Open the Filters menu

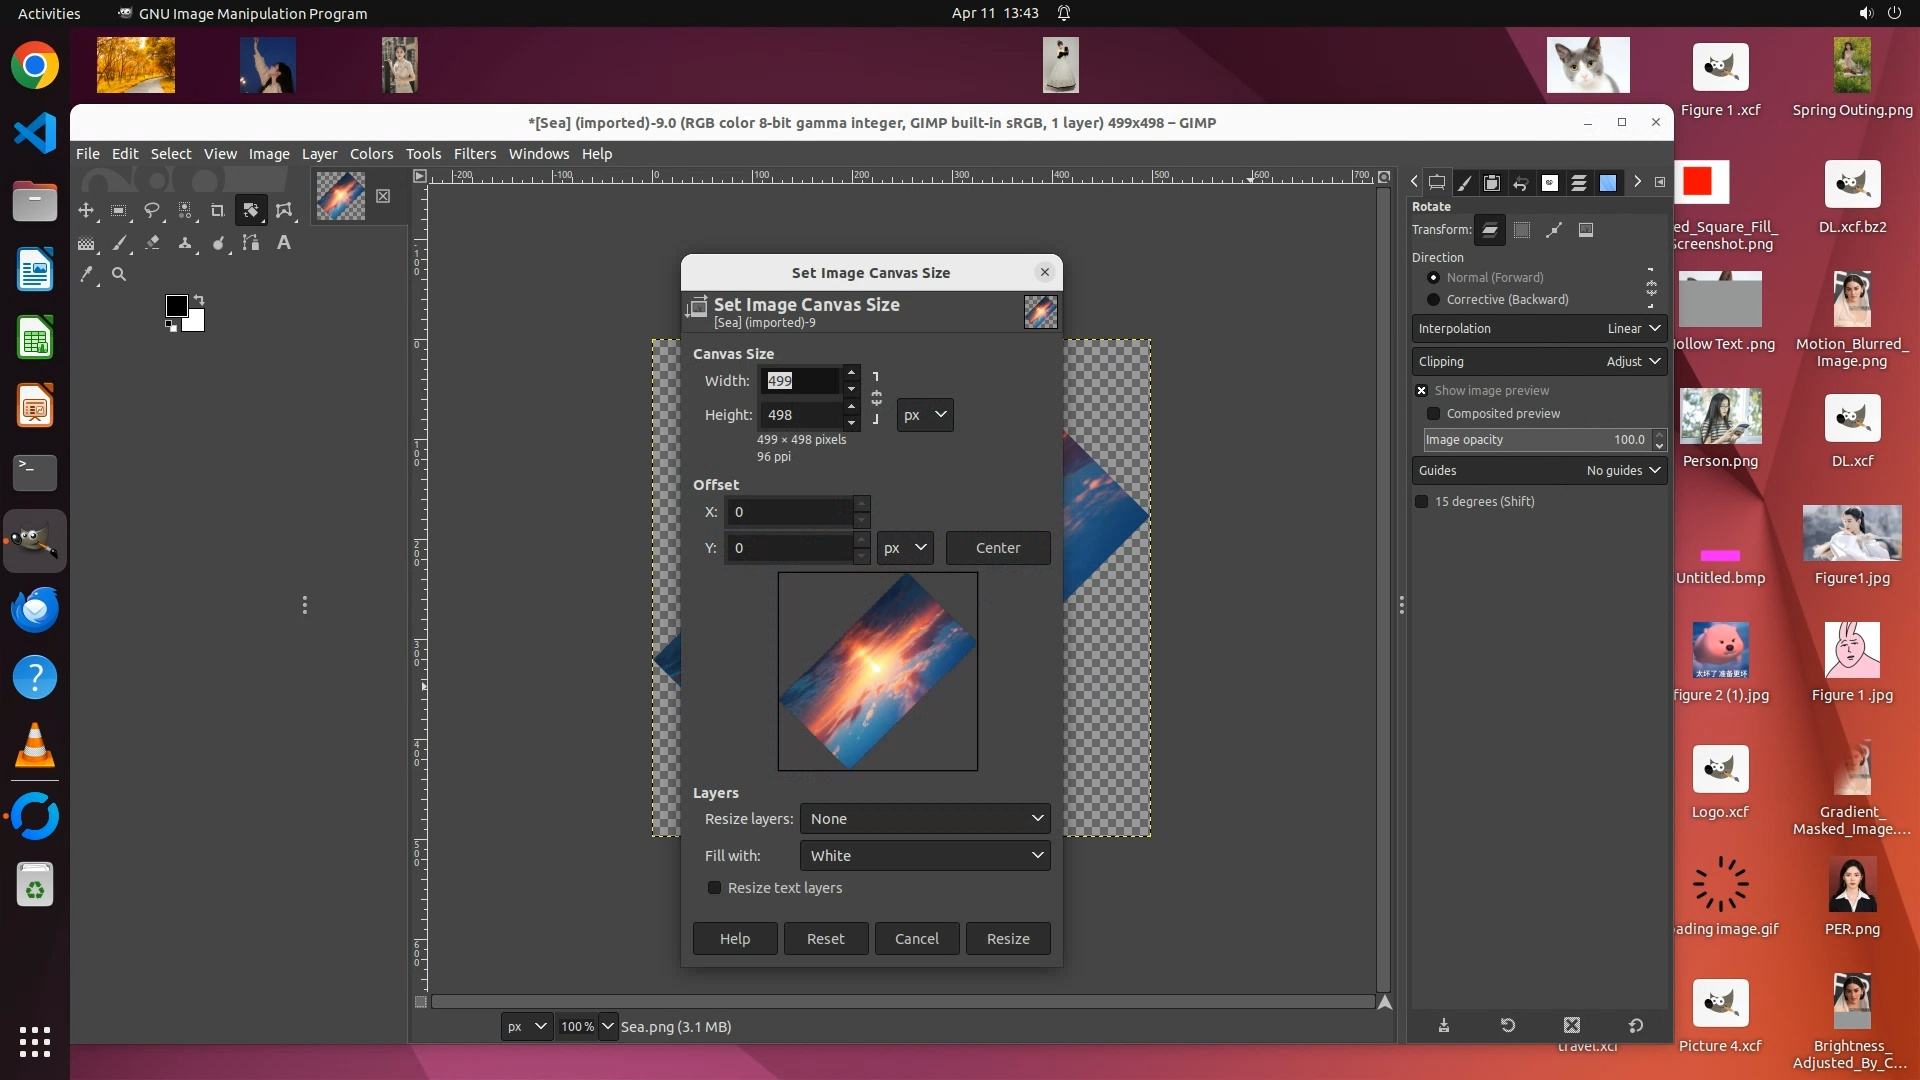tap(474, 154)
